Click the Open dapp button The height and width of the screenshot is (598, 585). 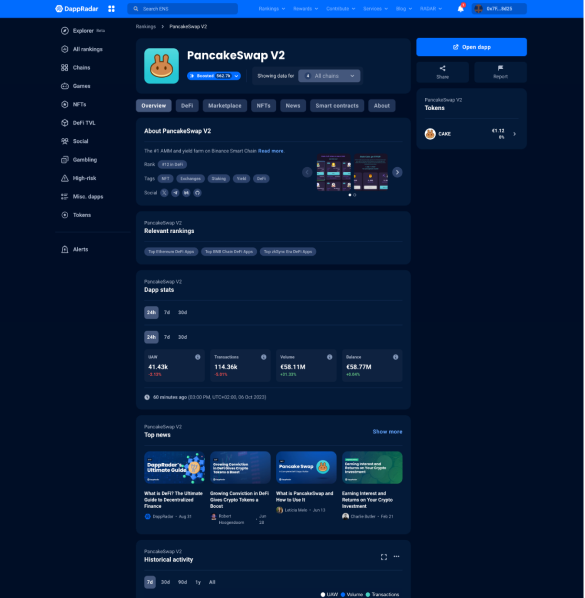coord(471,47)
